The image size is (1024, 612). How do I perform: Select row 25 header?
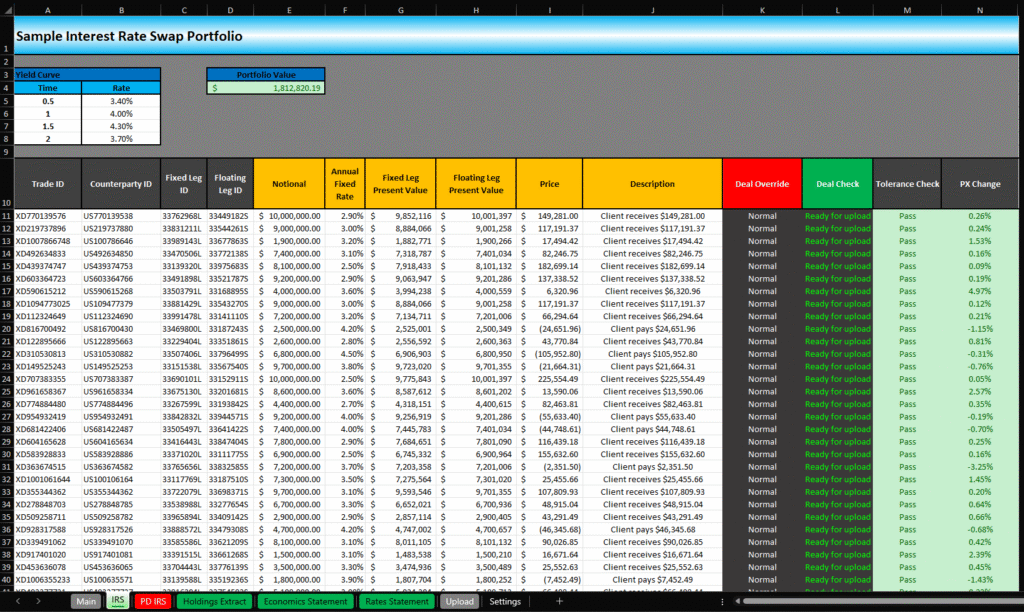click(7, 392)
